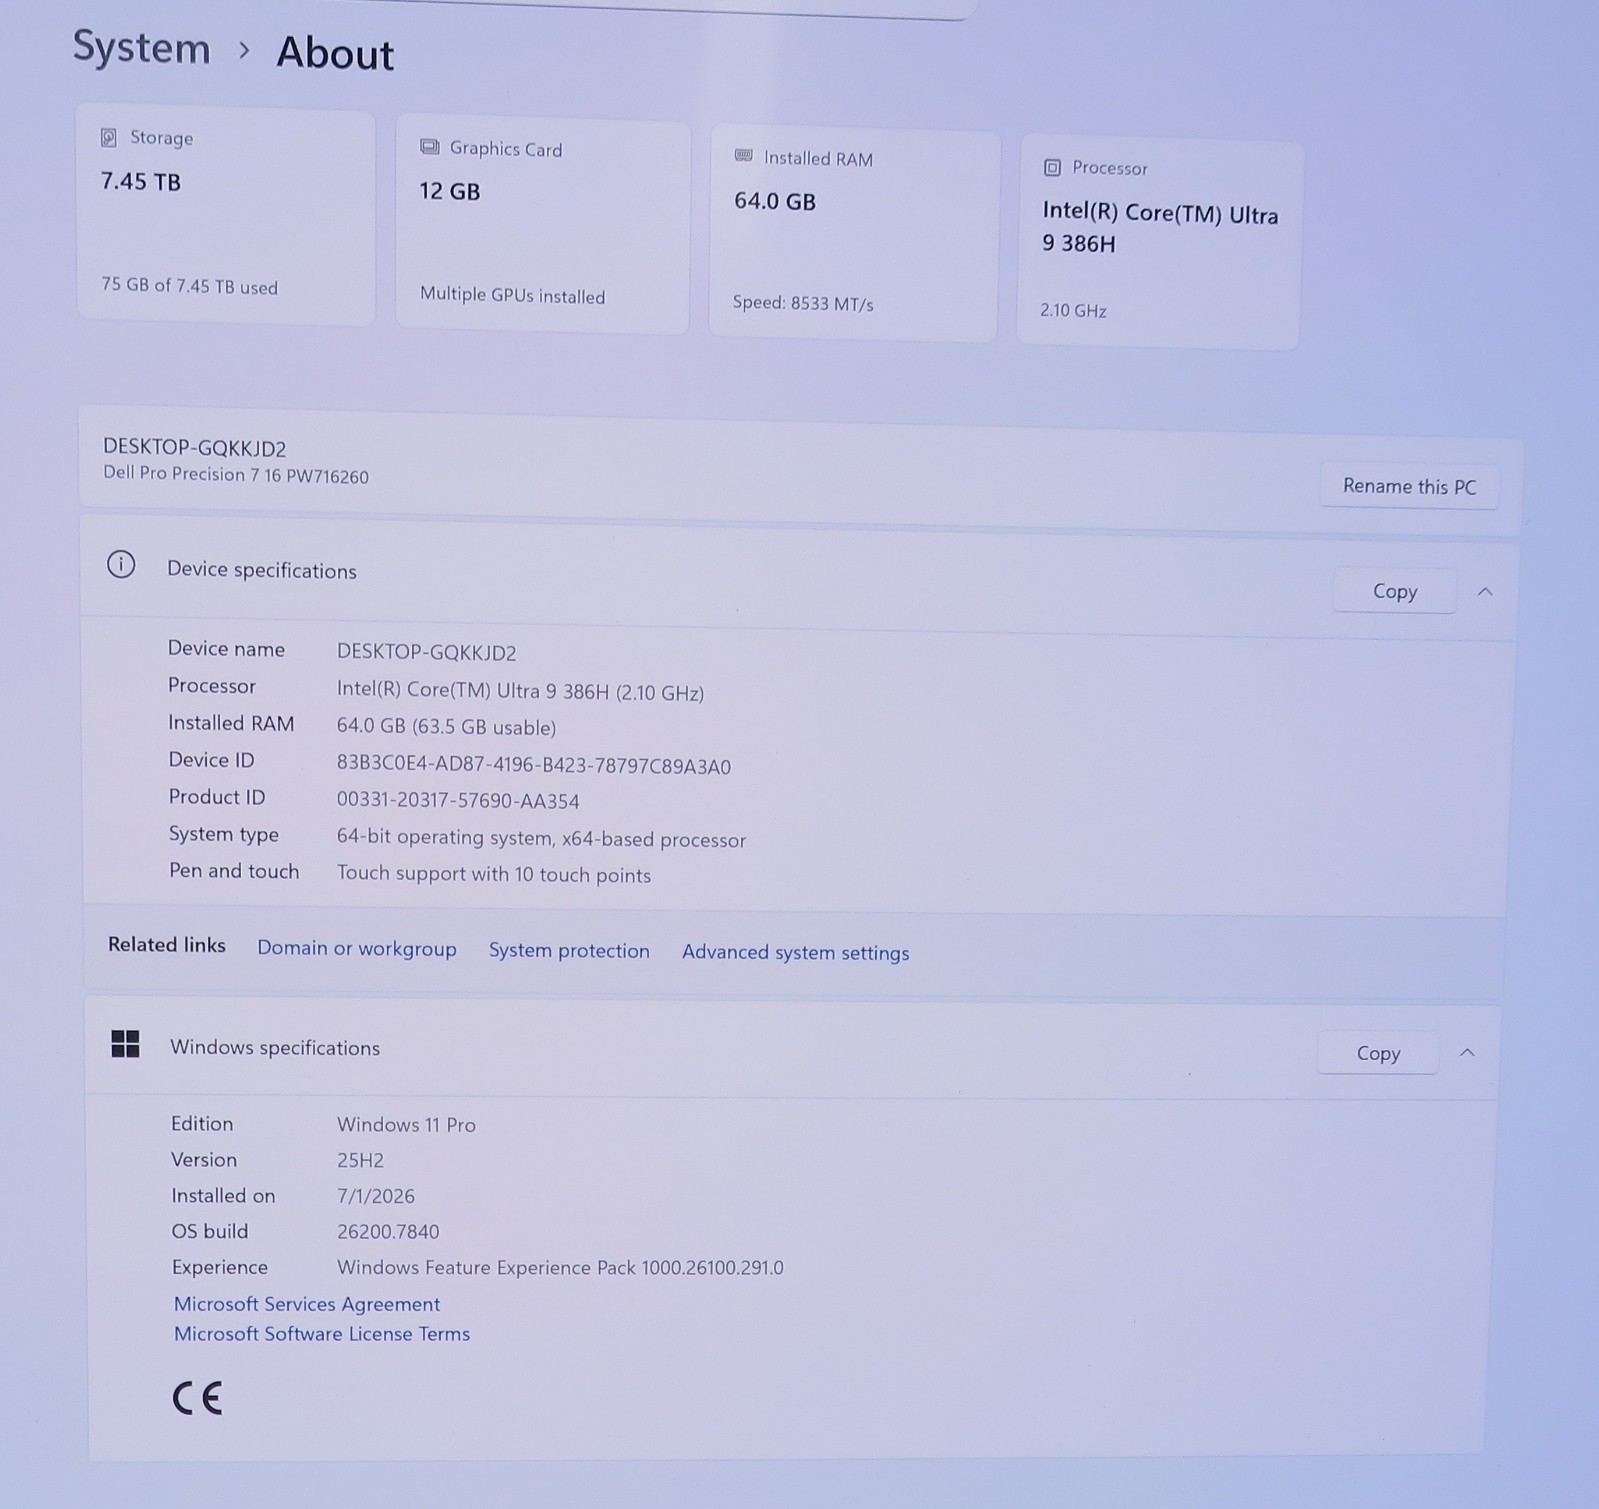Select the Device name value DESKTOP-GQKKJD2
Image resolution: width=1599 pixels, height=1509 pixels.
pyautogui.click(x=427, y=652)
